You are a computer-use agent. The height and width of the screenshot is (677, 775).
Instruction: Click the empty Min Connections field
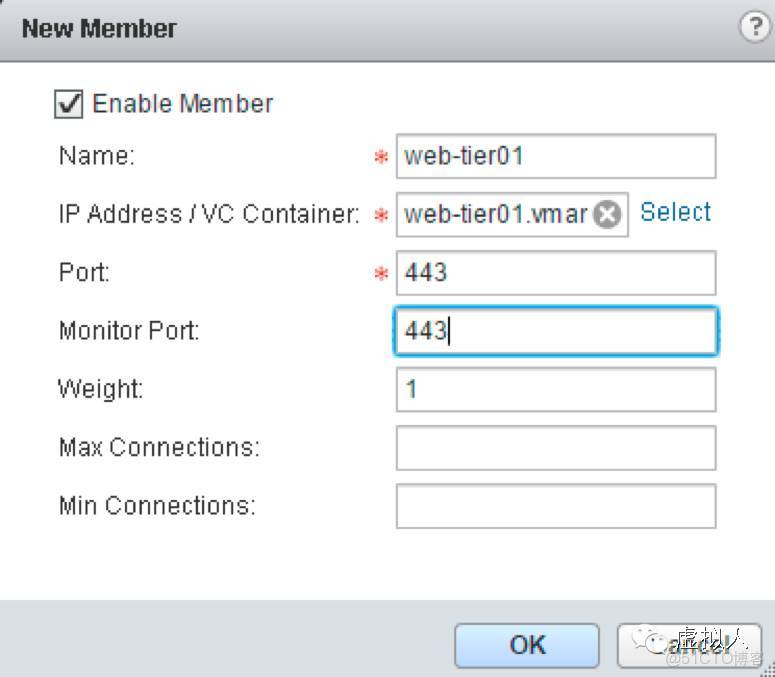click(x=556, y=506)
